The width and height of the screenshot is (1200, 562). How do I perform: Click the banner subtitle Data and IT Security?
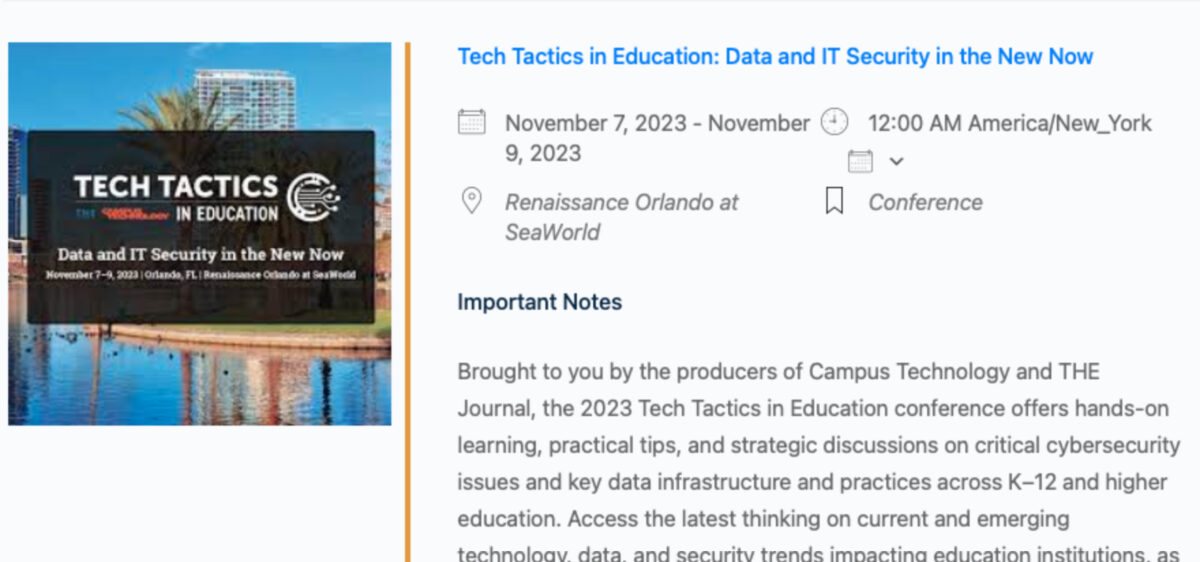[200, 254]
